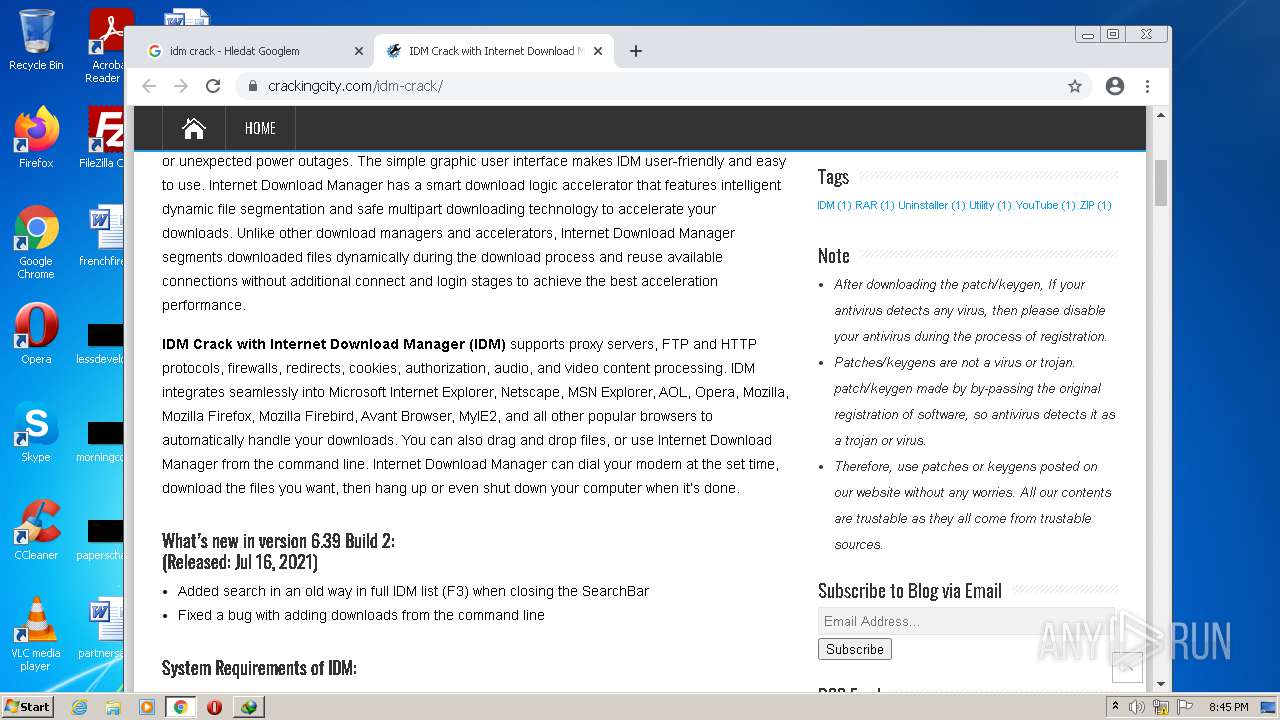Click the 'Tags' sidebar heading

tap(833, 177)
